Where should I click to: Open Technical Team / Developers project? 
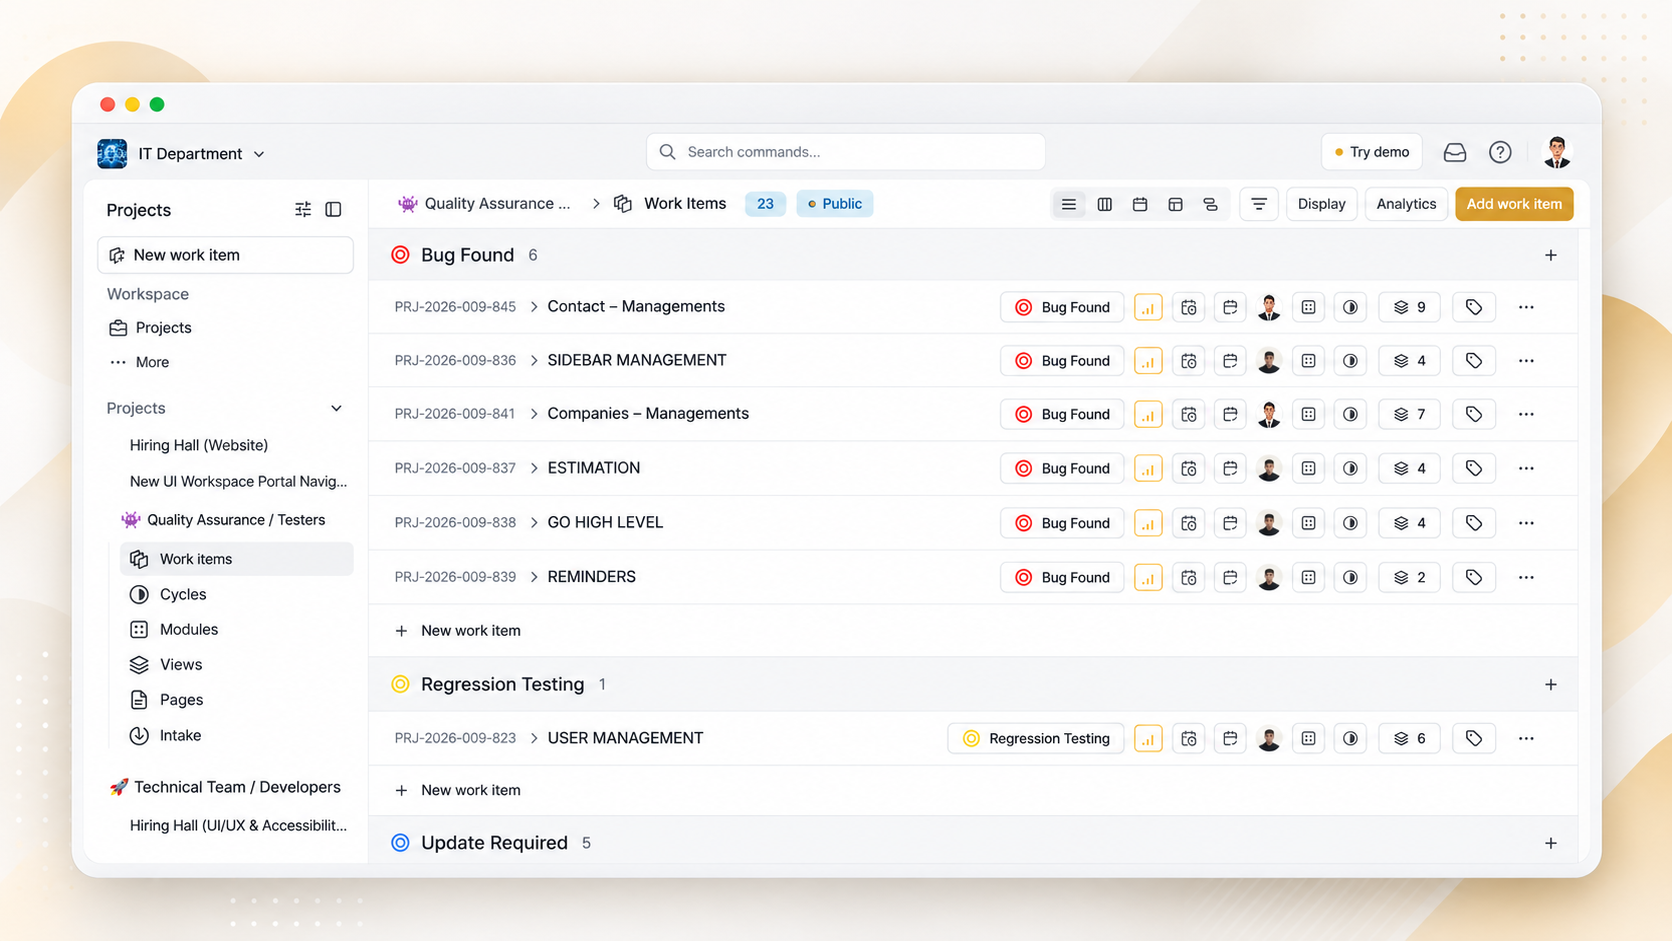[226, 787]
